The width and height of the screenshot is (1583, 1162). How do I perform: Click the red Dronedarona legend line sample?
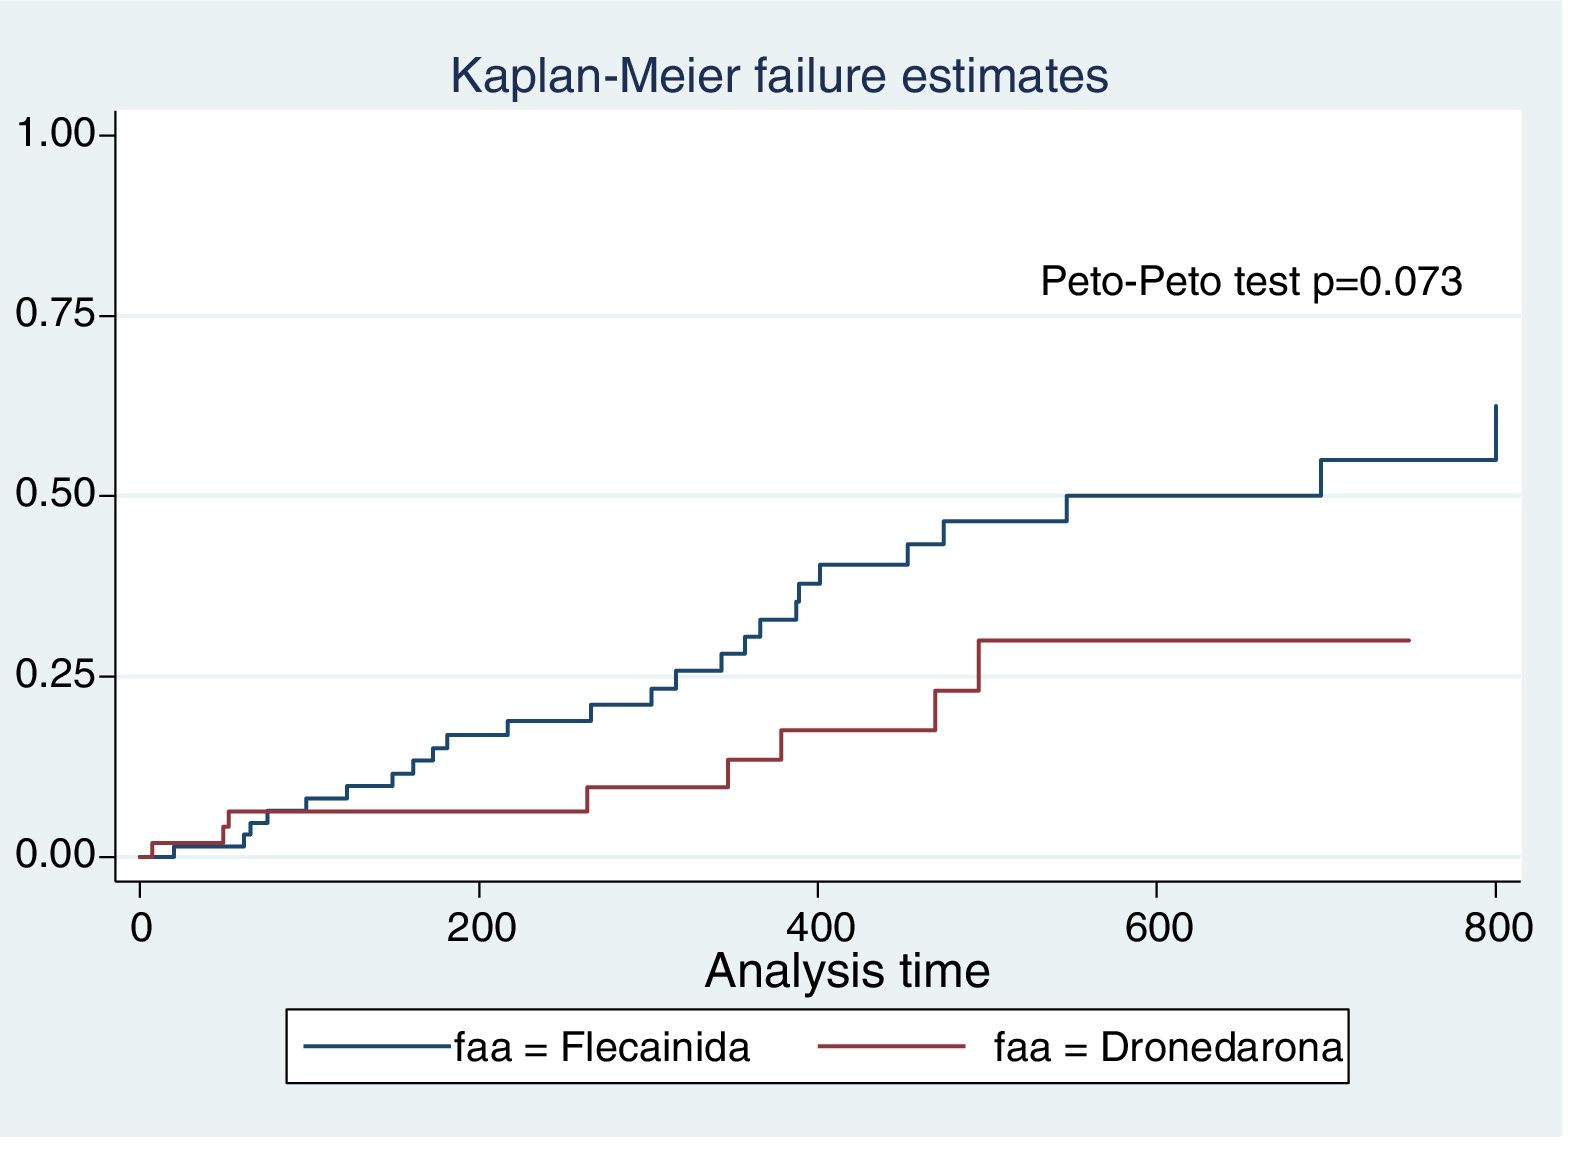pyautogui.click(x=891, y=1047)
